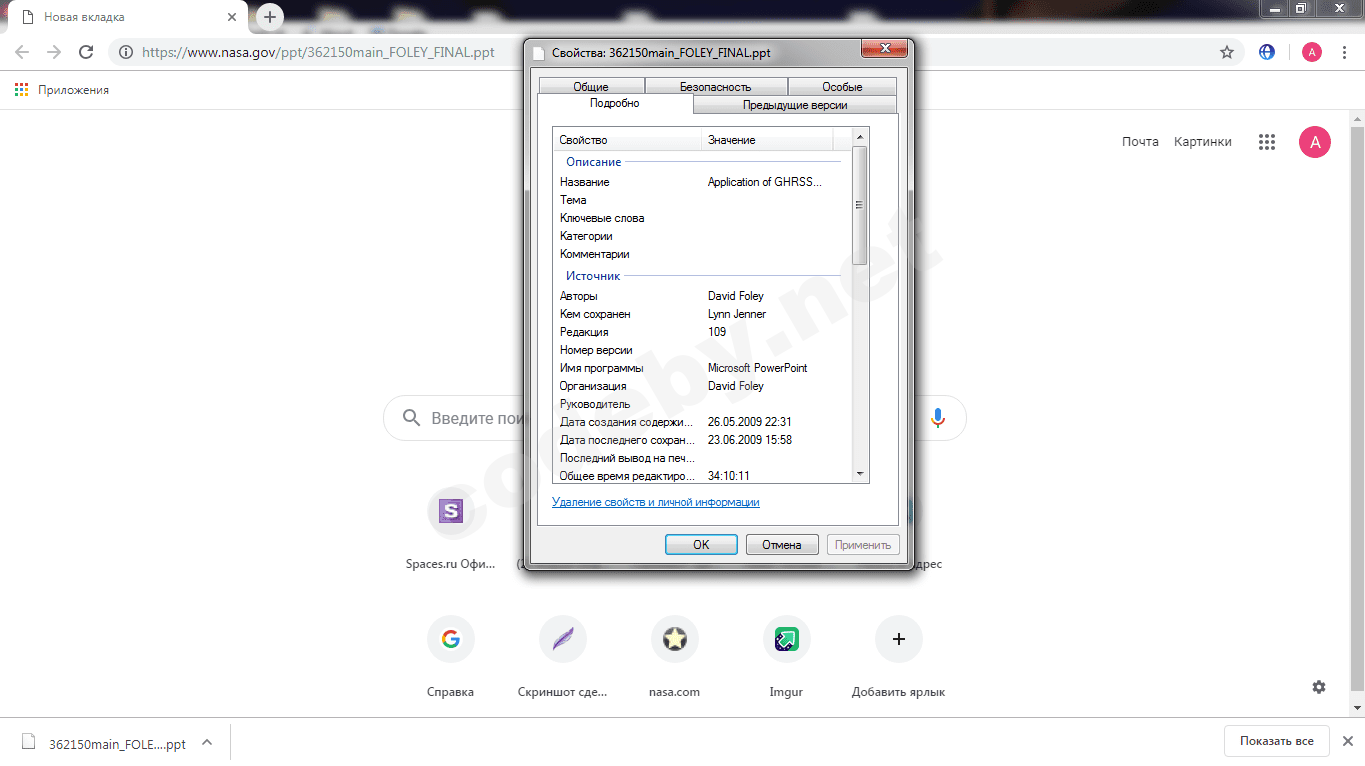
Task: Switch to the Общие tab
Action: click(591, 87)
